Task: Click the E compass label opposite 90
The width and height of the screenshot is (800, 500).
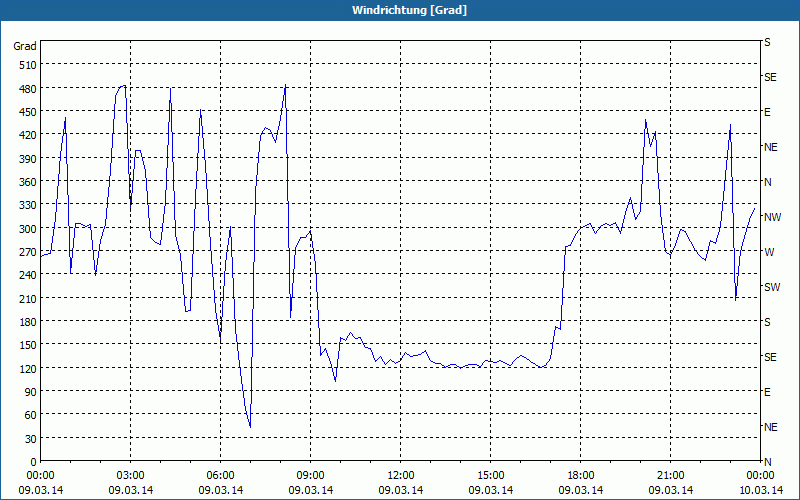Action: 767,392
